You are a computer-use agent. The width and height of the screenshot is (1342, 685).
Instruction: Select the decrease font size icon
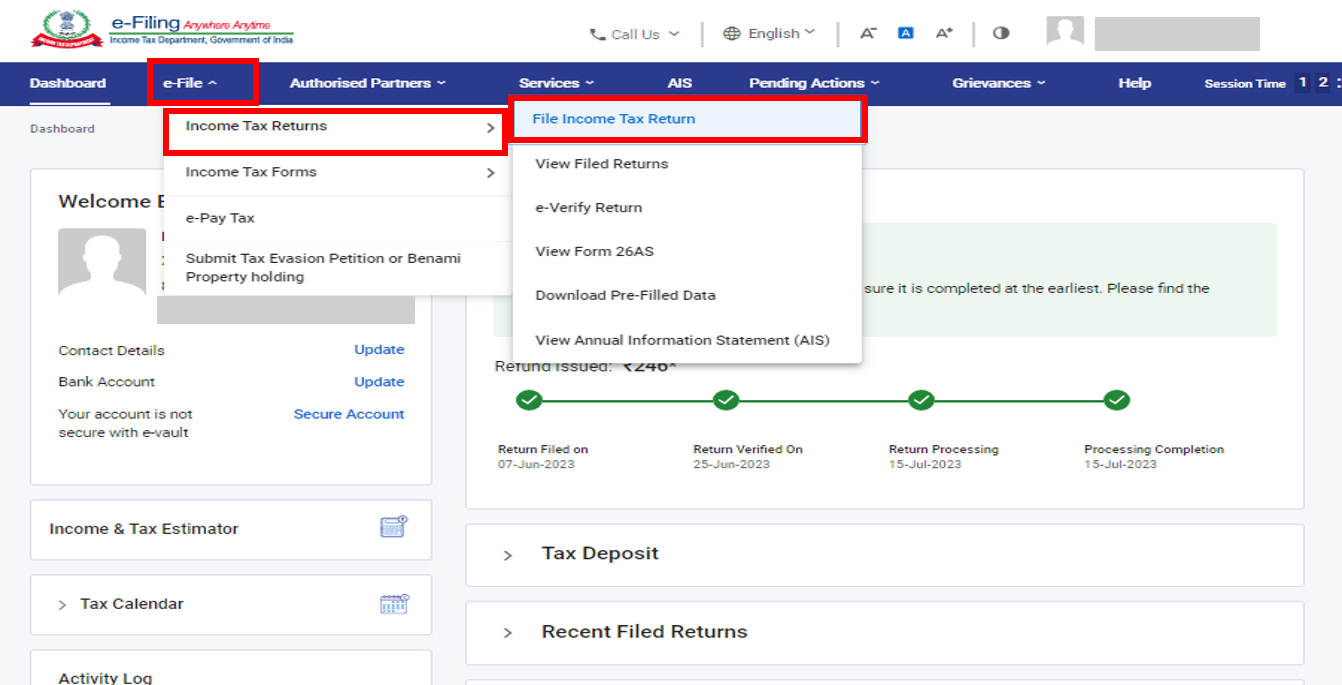(x=868, y=33)
